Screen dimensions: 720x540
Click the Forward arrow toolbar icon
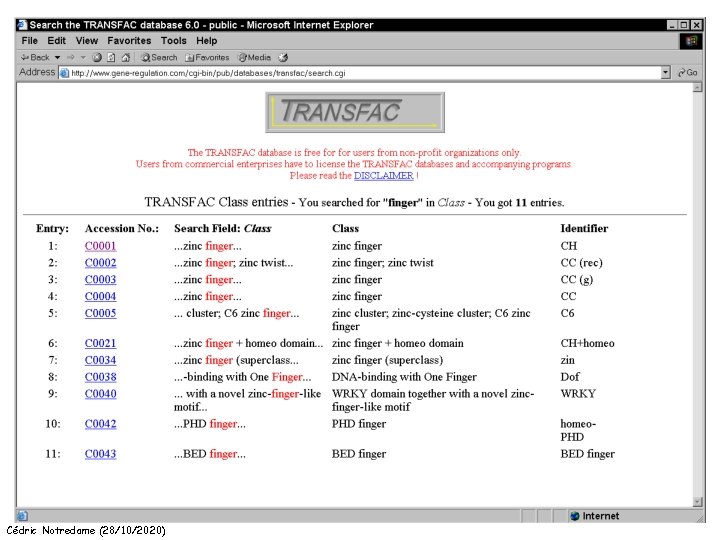coord(71,57)
